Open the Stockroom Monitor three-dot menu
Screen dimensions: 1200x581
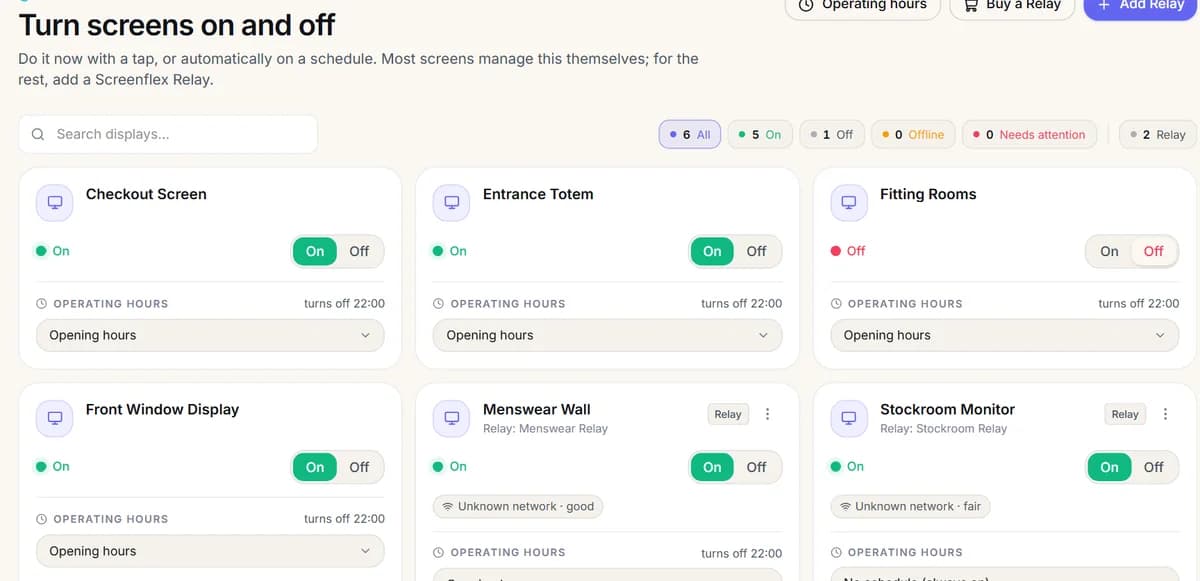[1165, 414]
